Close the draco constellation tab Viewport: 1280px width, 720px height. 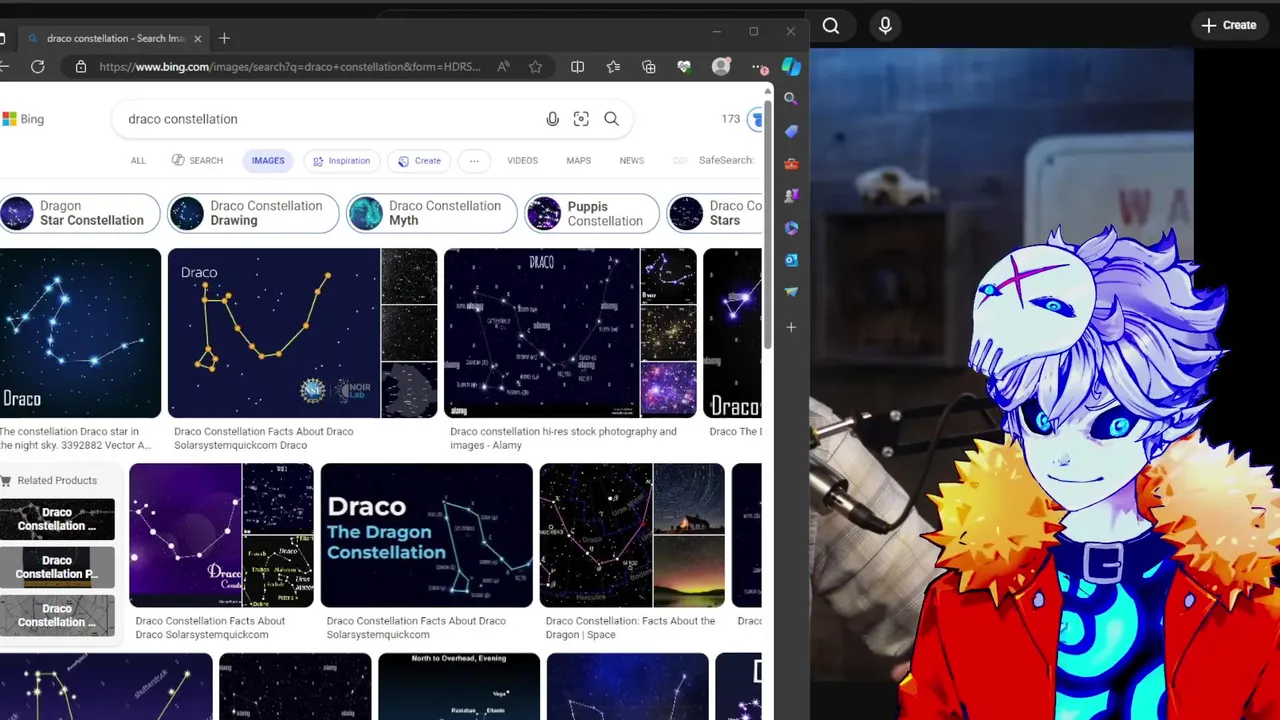[197, 38]
